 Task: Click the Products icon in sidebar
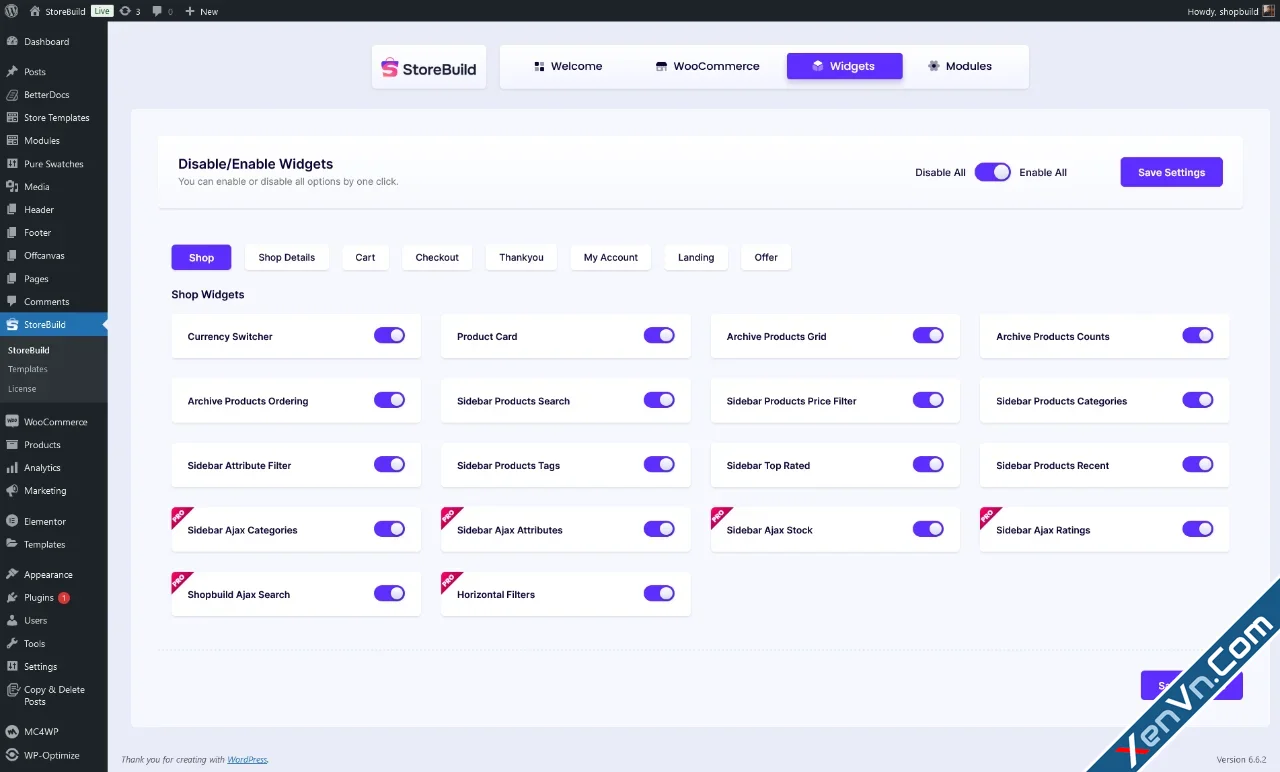click(12, 445)
